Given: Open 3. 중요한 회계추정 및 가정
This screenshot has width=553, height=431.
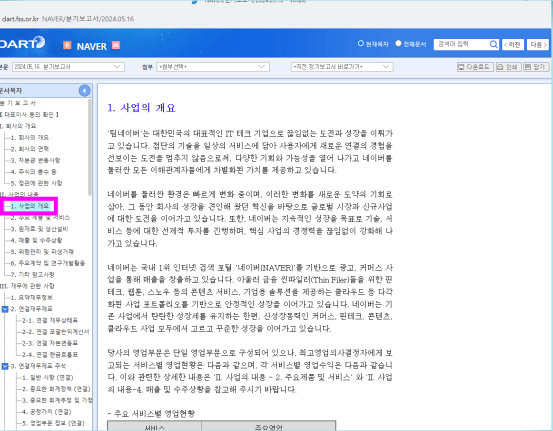Looking at the screenshot, I should coord(57,401).
